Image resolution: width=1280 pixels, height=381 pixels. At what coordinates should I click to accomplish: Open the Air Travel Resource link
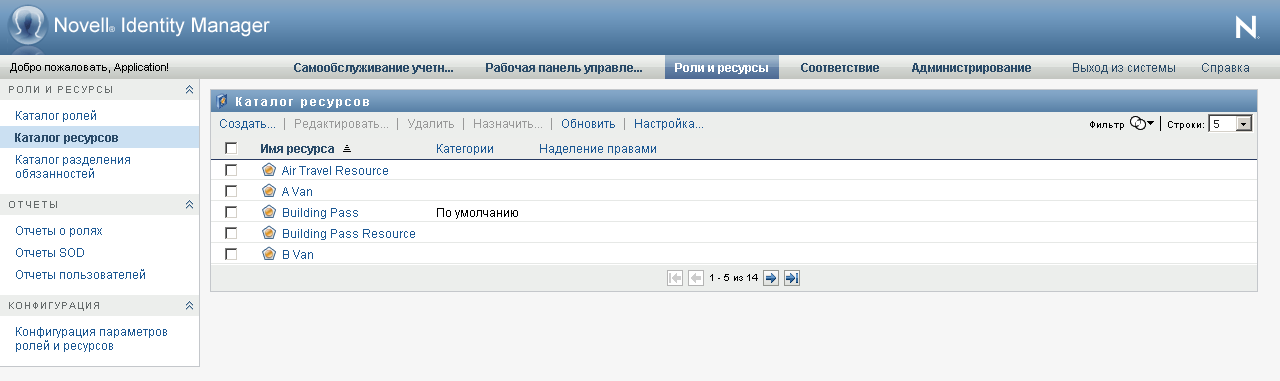335,171
